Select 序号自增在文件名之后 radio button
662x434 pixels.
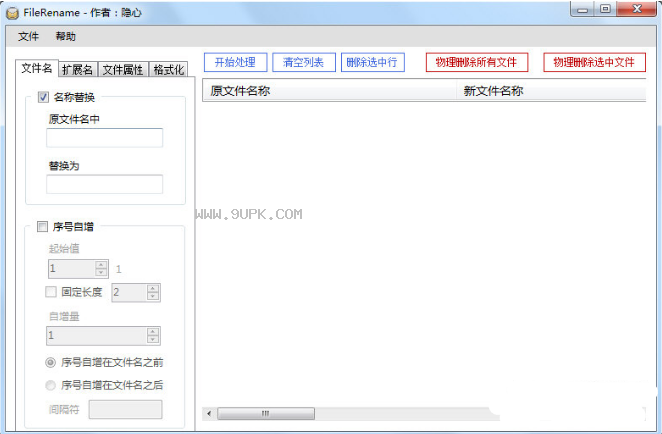pos(50,385)
